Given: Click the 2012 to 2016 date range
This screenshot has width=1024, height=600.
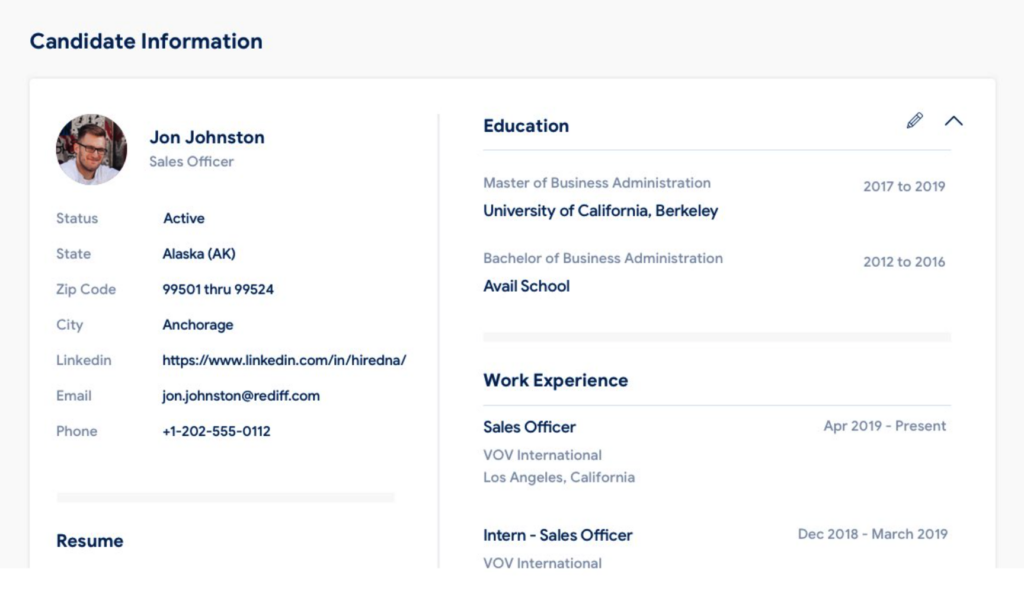Looking at the screenshot, I should 904,262.
